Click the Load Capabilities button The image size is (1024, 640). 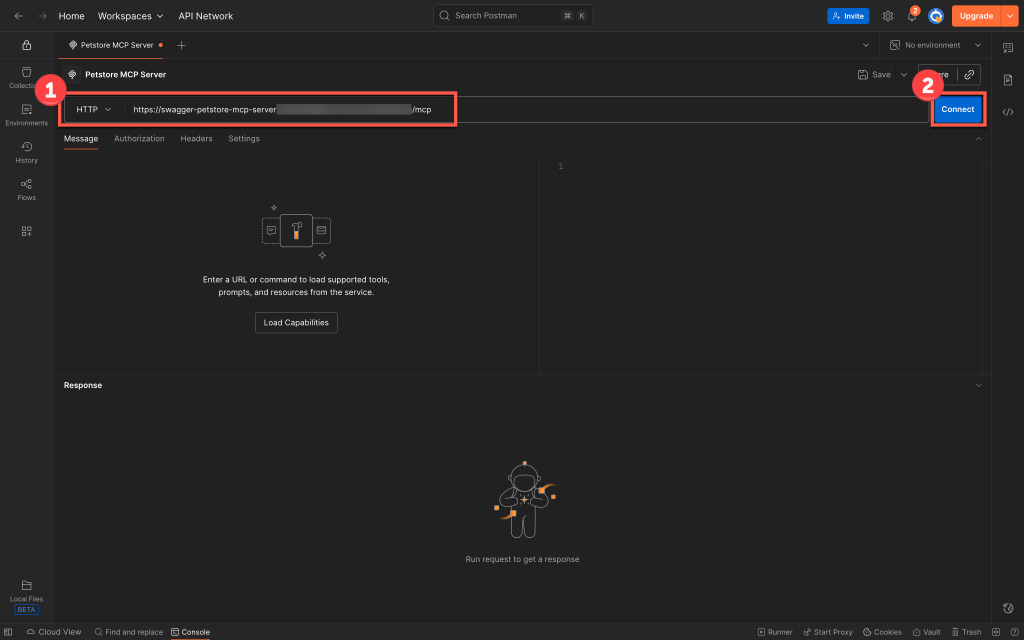click(296, 322)
